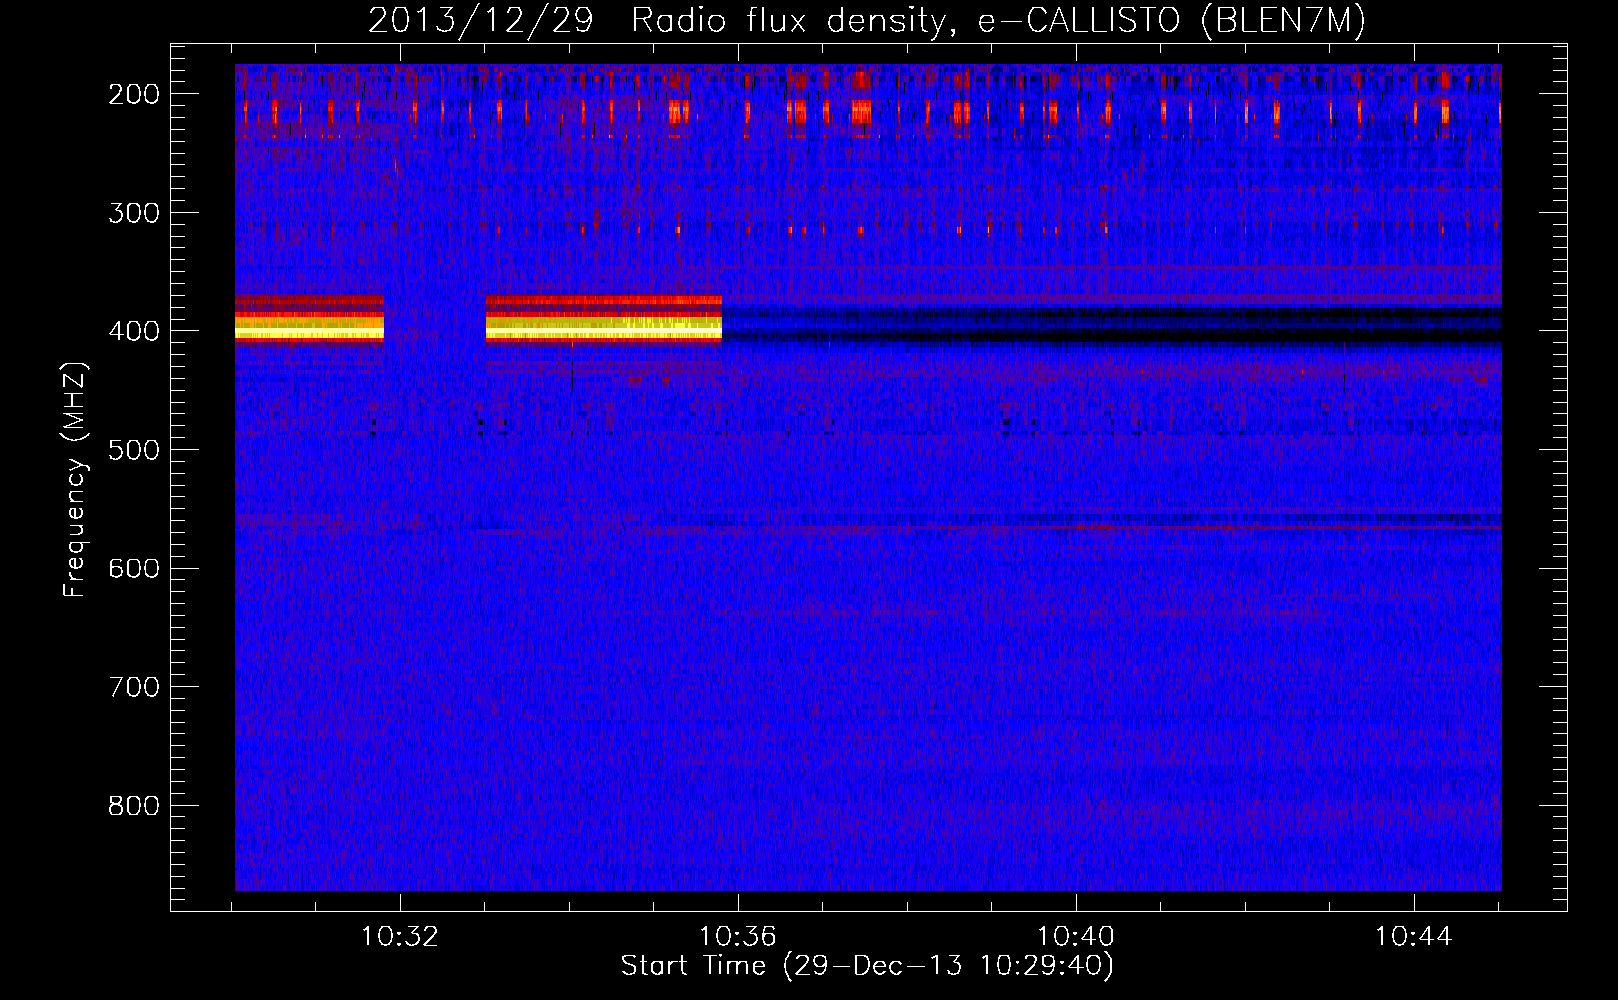Click the "Start Time (29-Dec-13 10:29:40)" label
Viewport: 1618px width, 1000px height.
click(x=867, y=966)
